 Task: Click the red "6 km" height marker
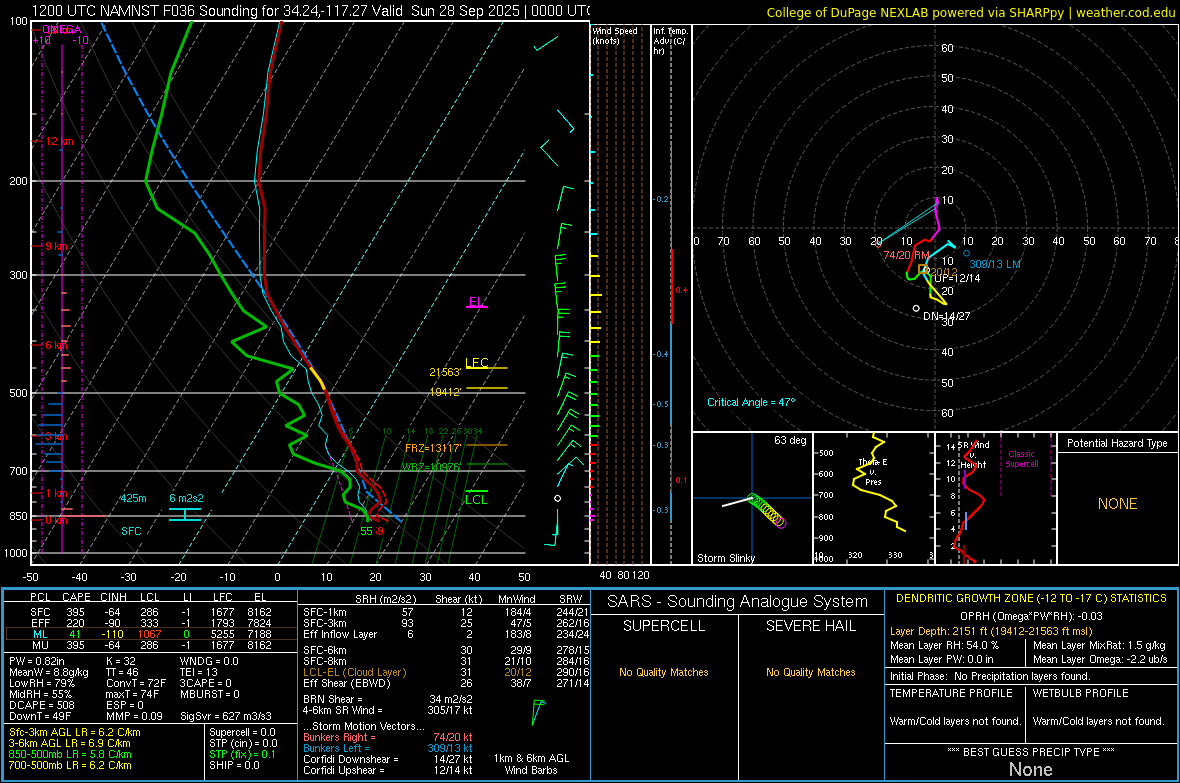[x=58, y=345]
